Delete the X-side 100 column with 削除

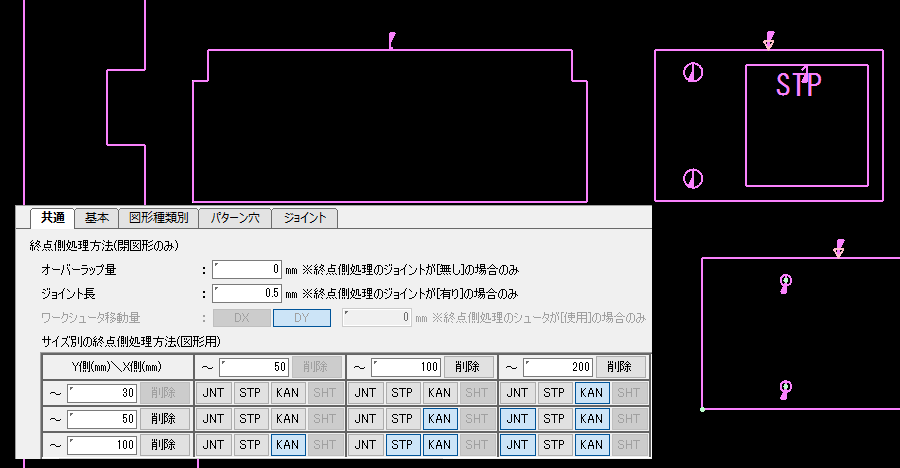(x=467, y=367)
